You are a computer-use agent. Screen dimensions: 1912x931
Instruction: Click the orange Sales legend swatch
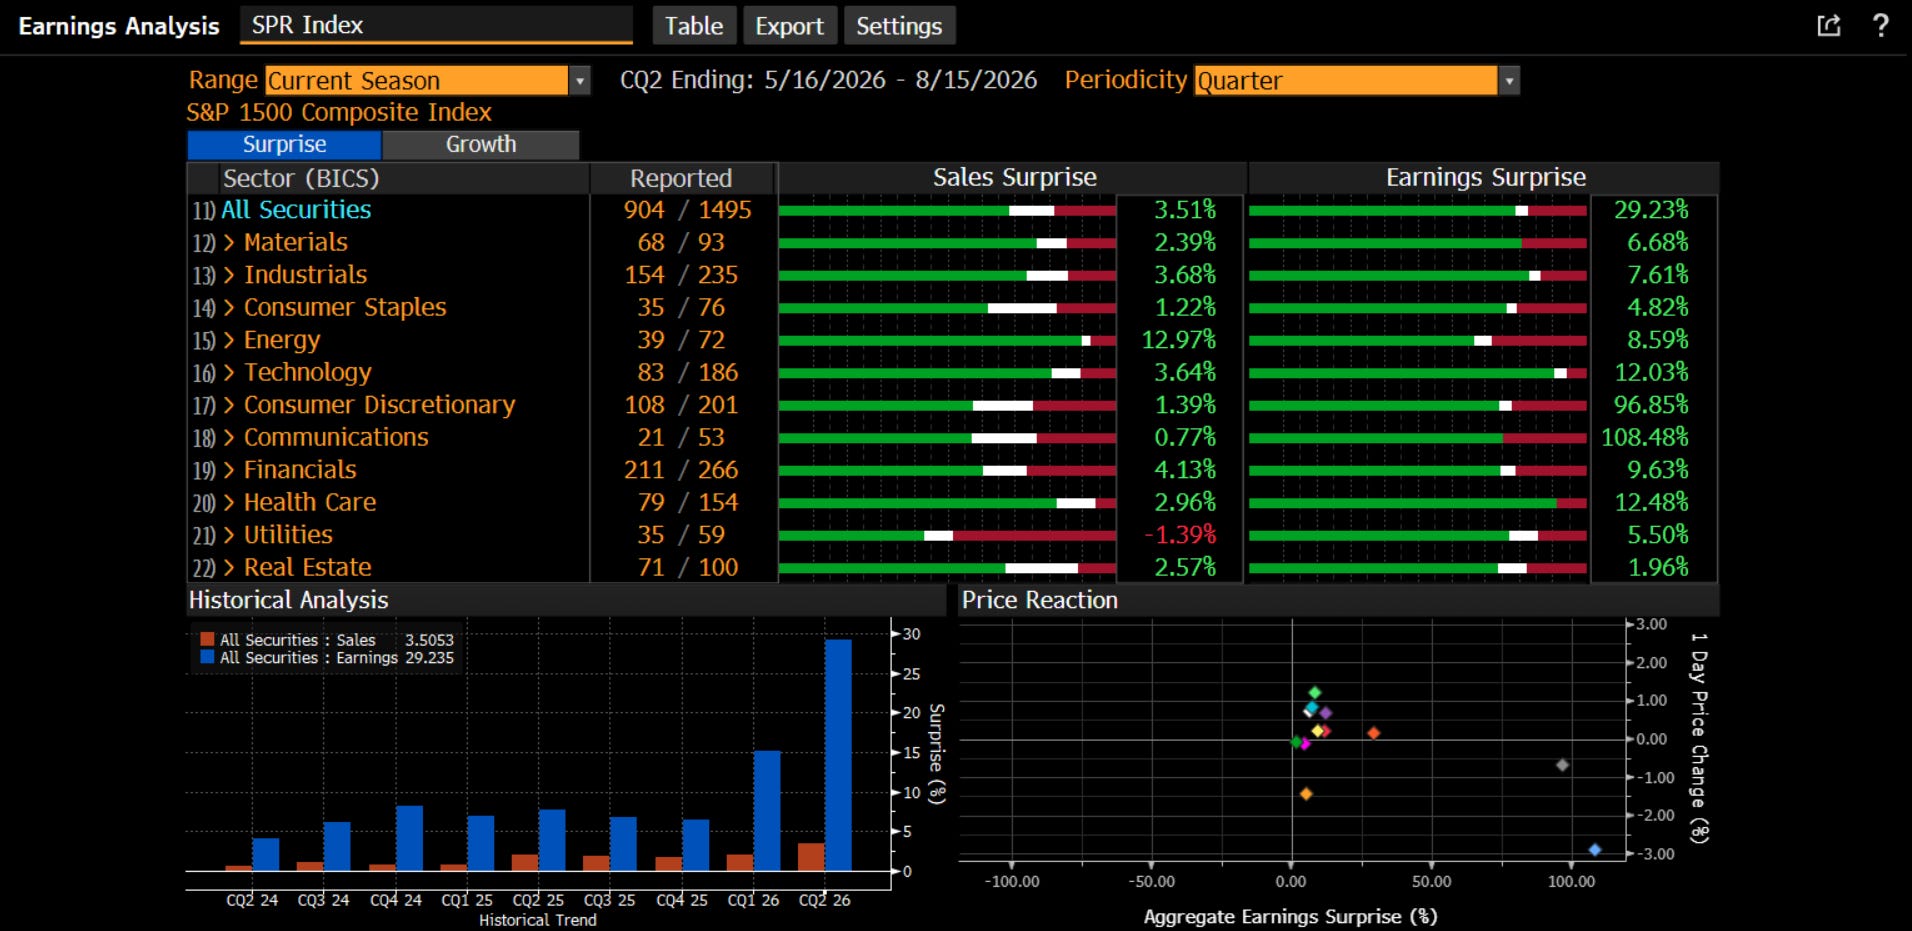coord(207,640)
